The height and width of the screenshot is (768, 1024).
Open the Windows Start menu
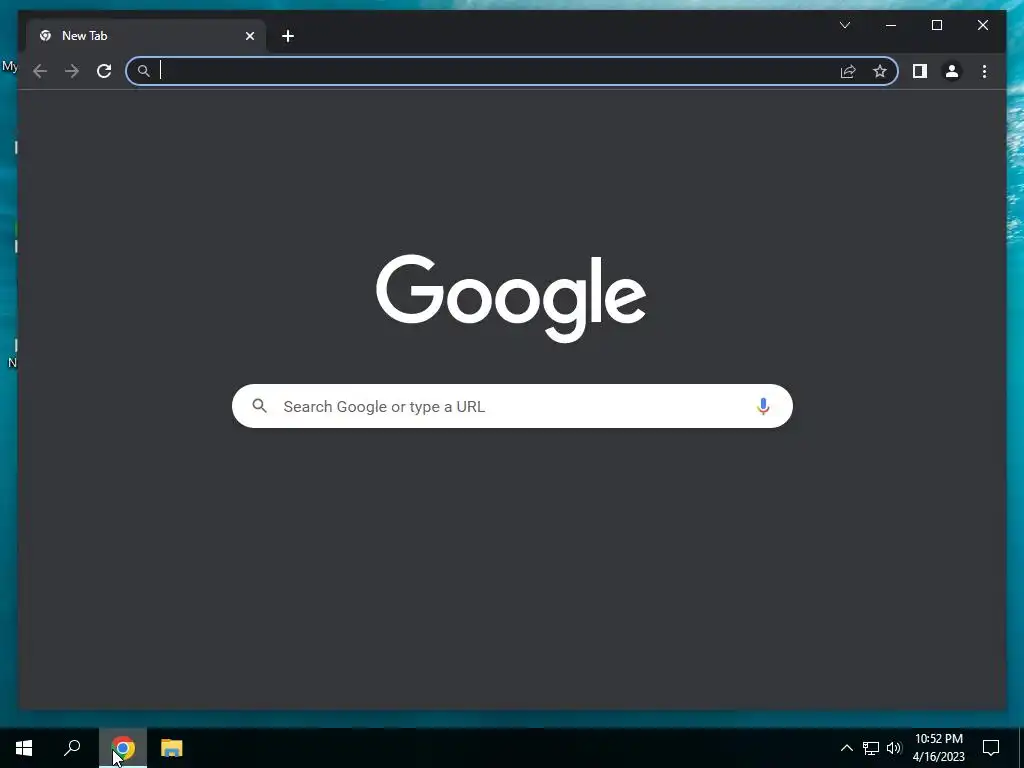24,748
